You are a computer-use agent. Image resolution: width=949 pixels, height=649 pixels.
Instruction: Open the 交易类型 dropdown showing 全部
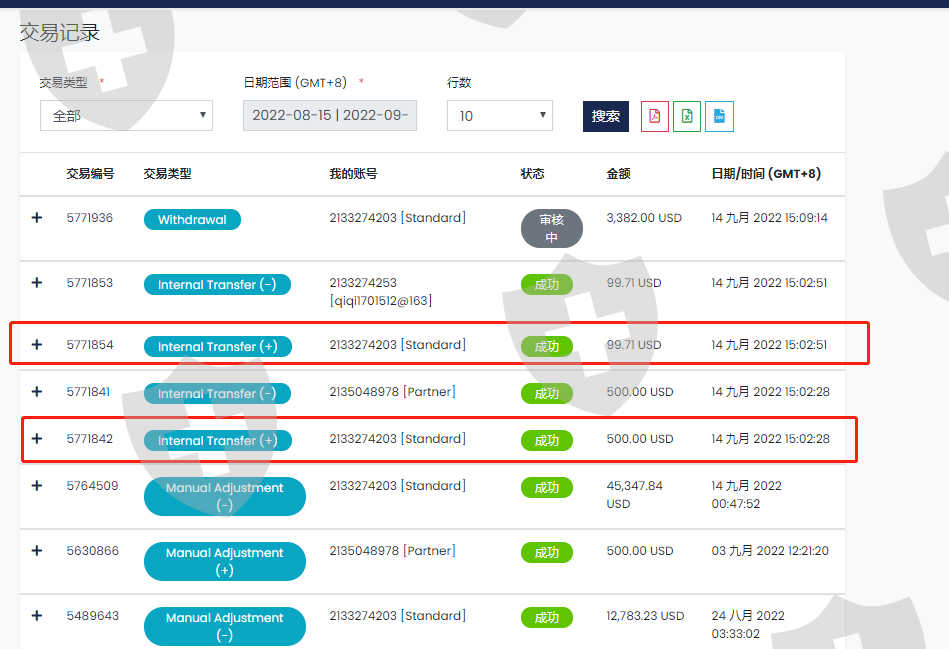pyautogui.click(x=126, y=116)
